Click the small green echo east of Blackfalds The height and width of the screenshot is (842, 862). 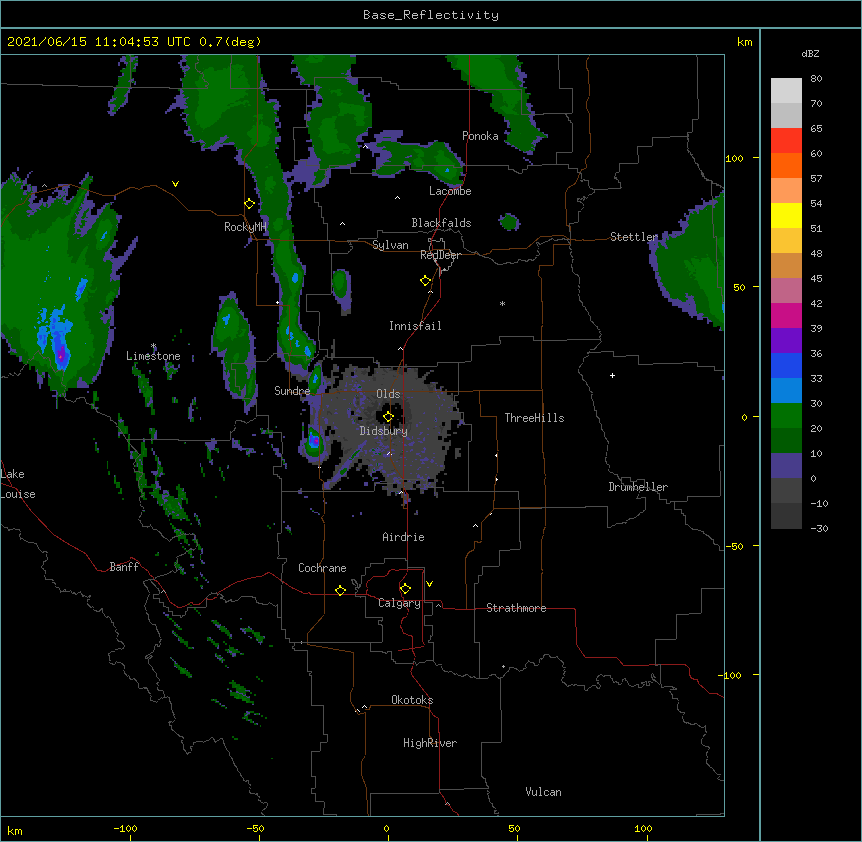click(x=509, y=222)
